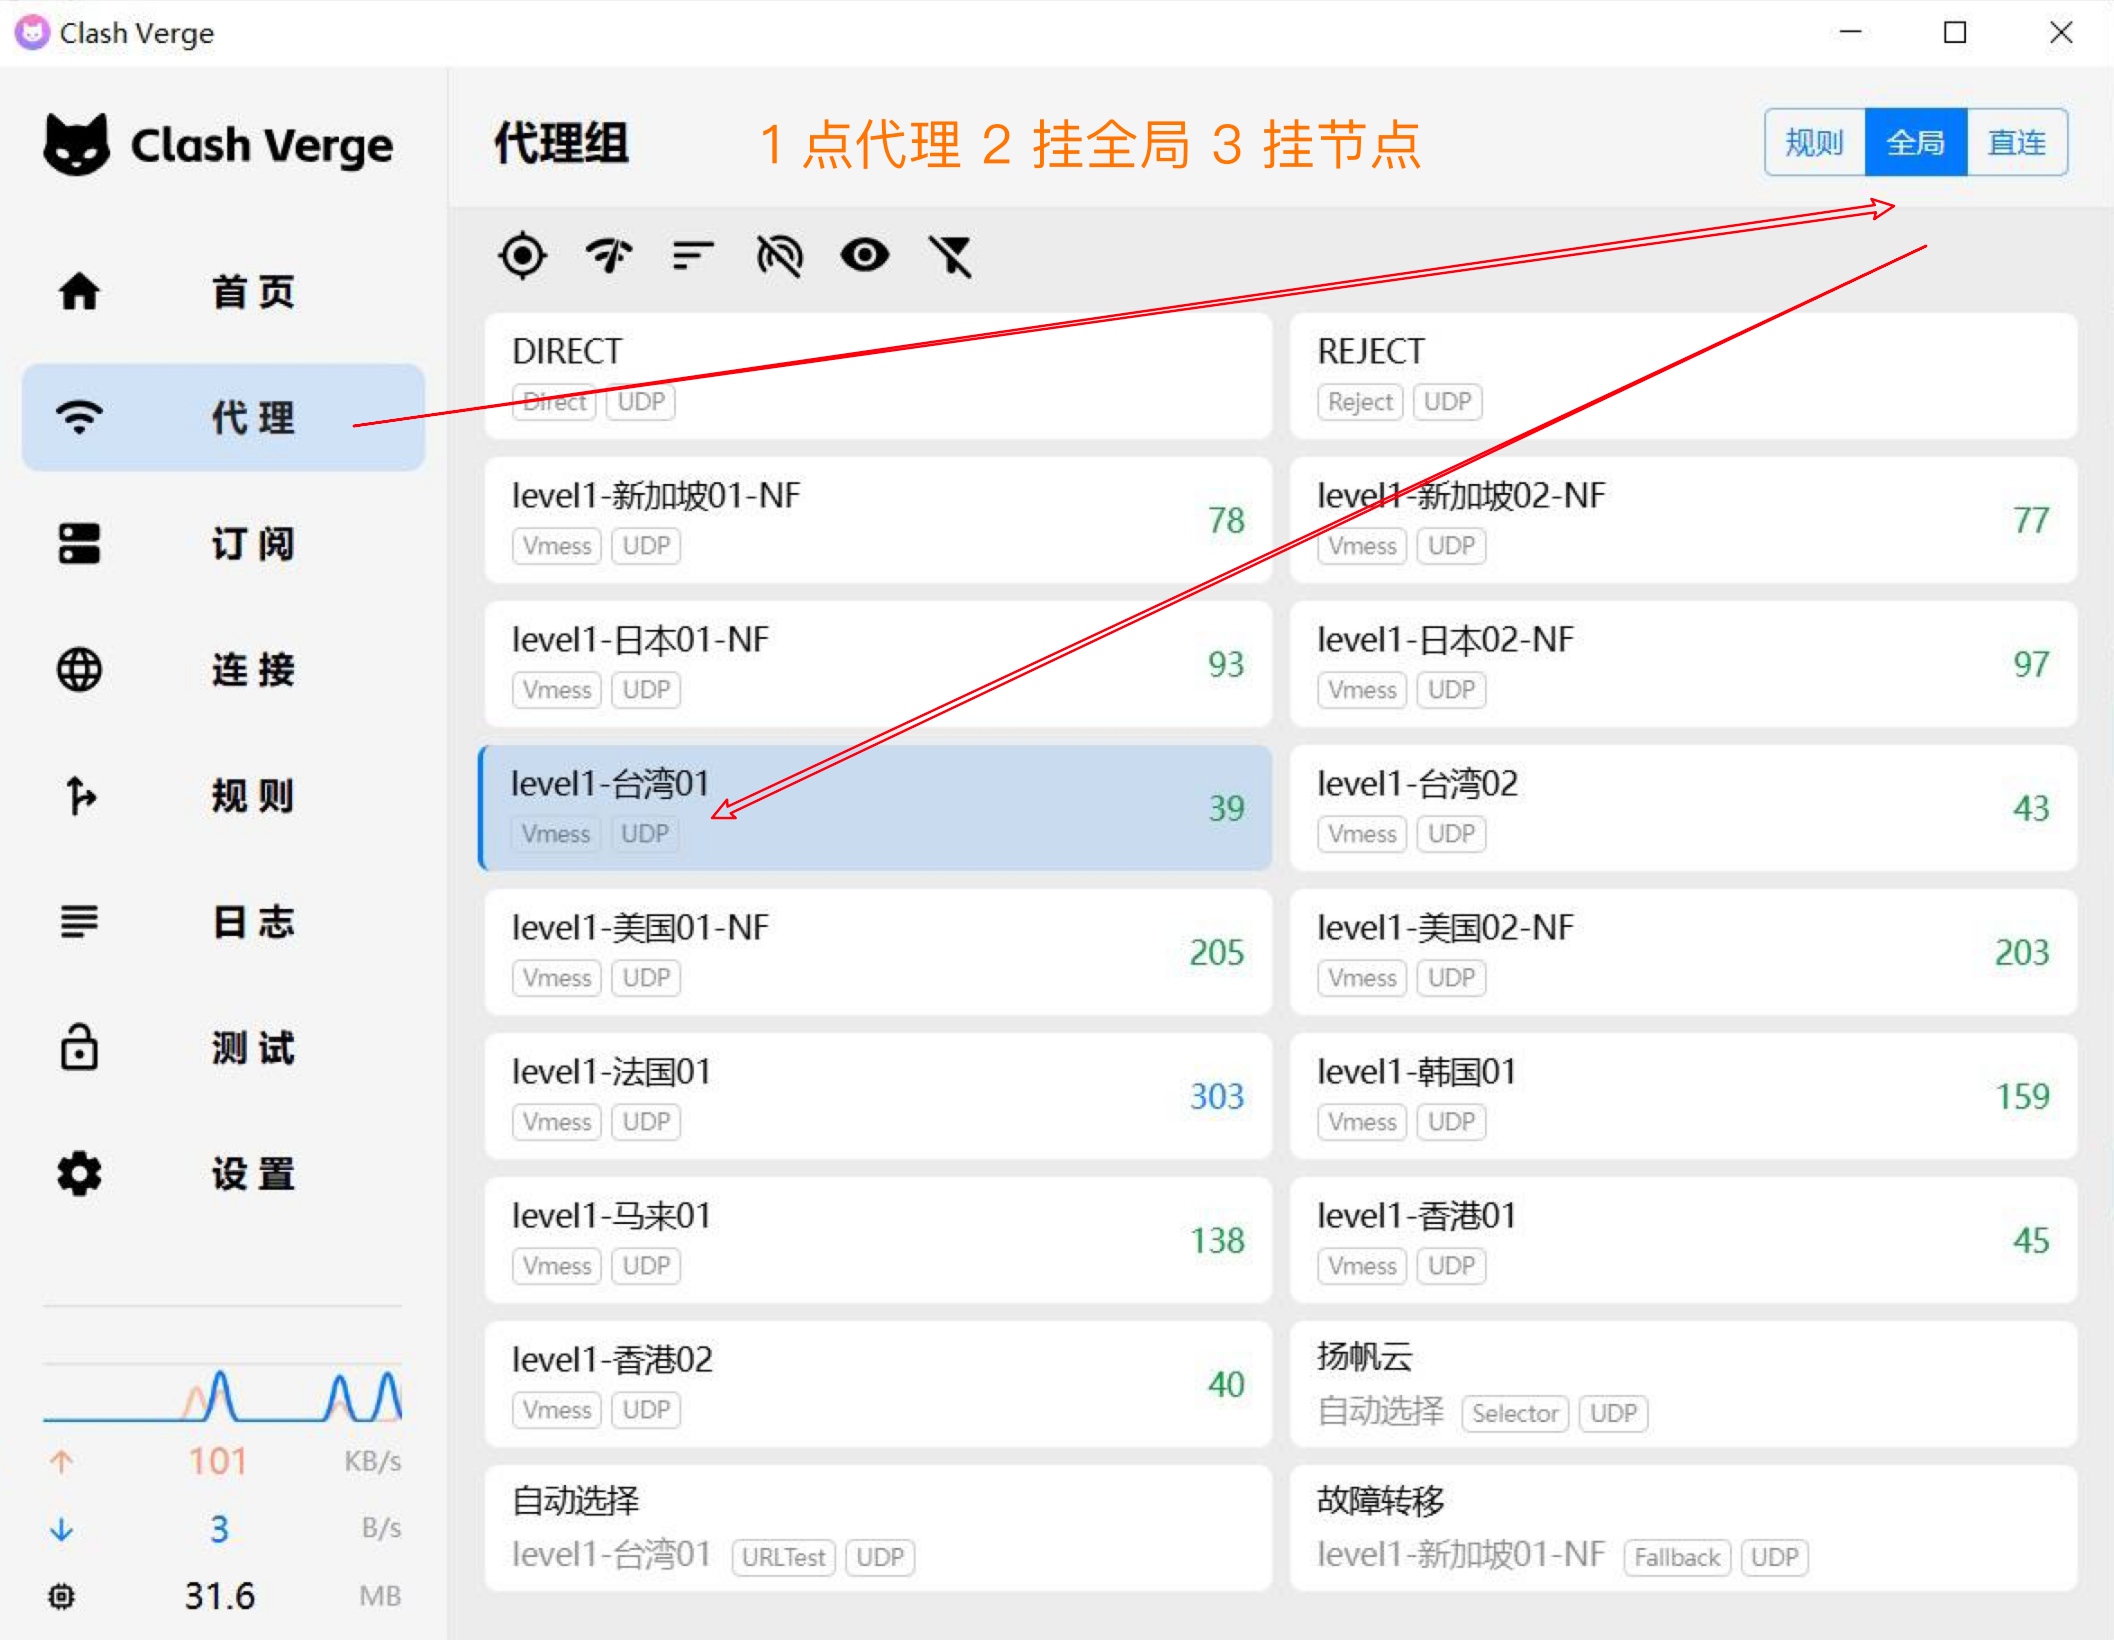Click the sort proxies icon
This screenshot has width=2114, height=1640.
coord(693,256)
